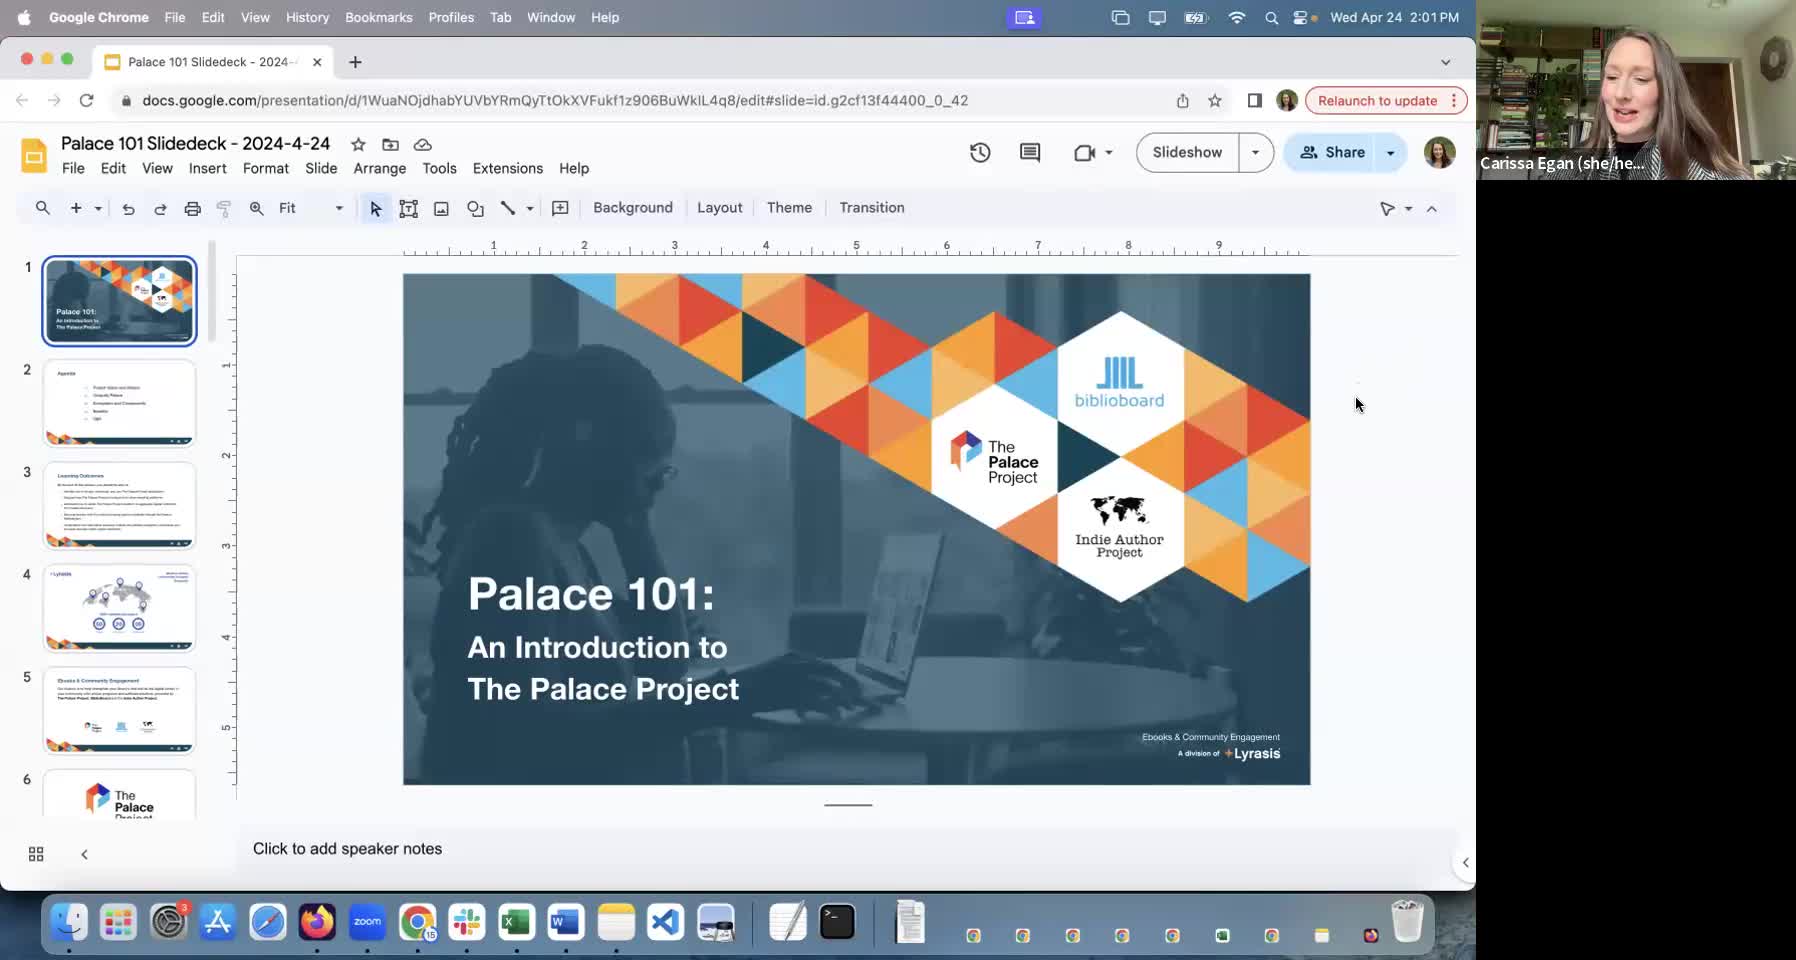Open the comments history icon
The height and width of the screenshot is (960, 1796).
click(1030, 152)
